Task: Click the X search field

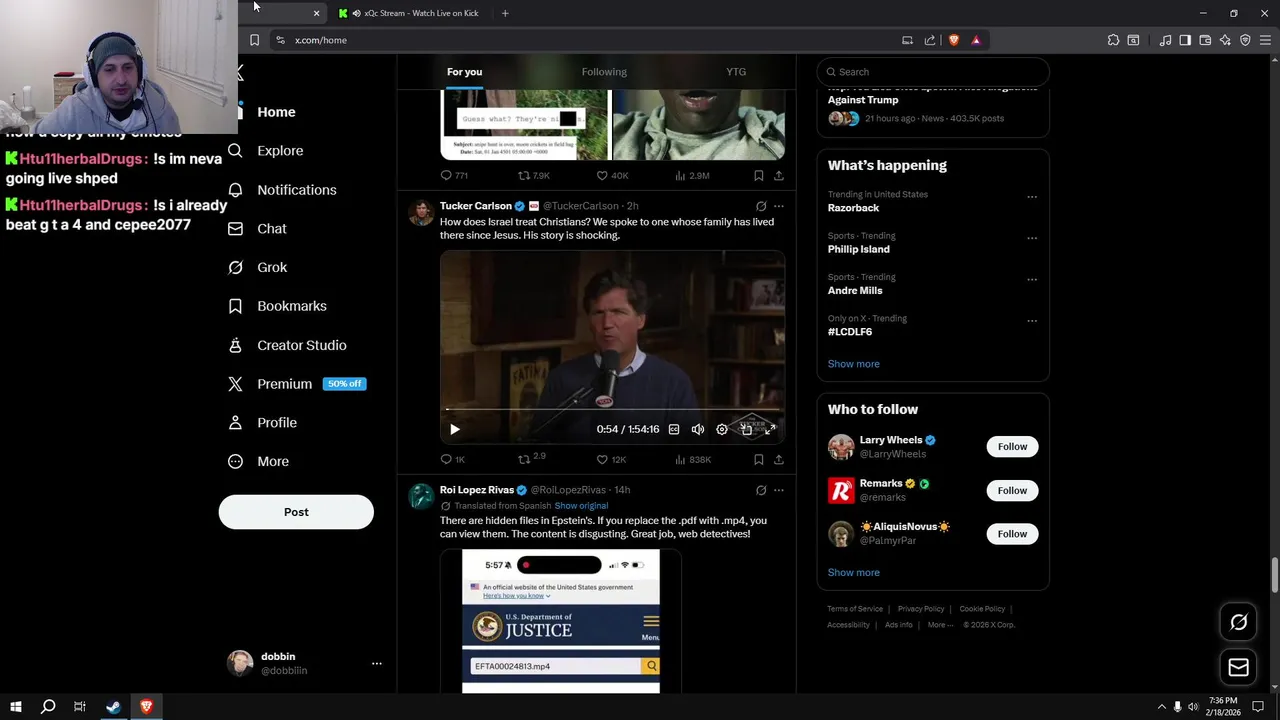Action: tap(933, 72)
